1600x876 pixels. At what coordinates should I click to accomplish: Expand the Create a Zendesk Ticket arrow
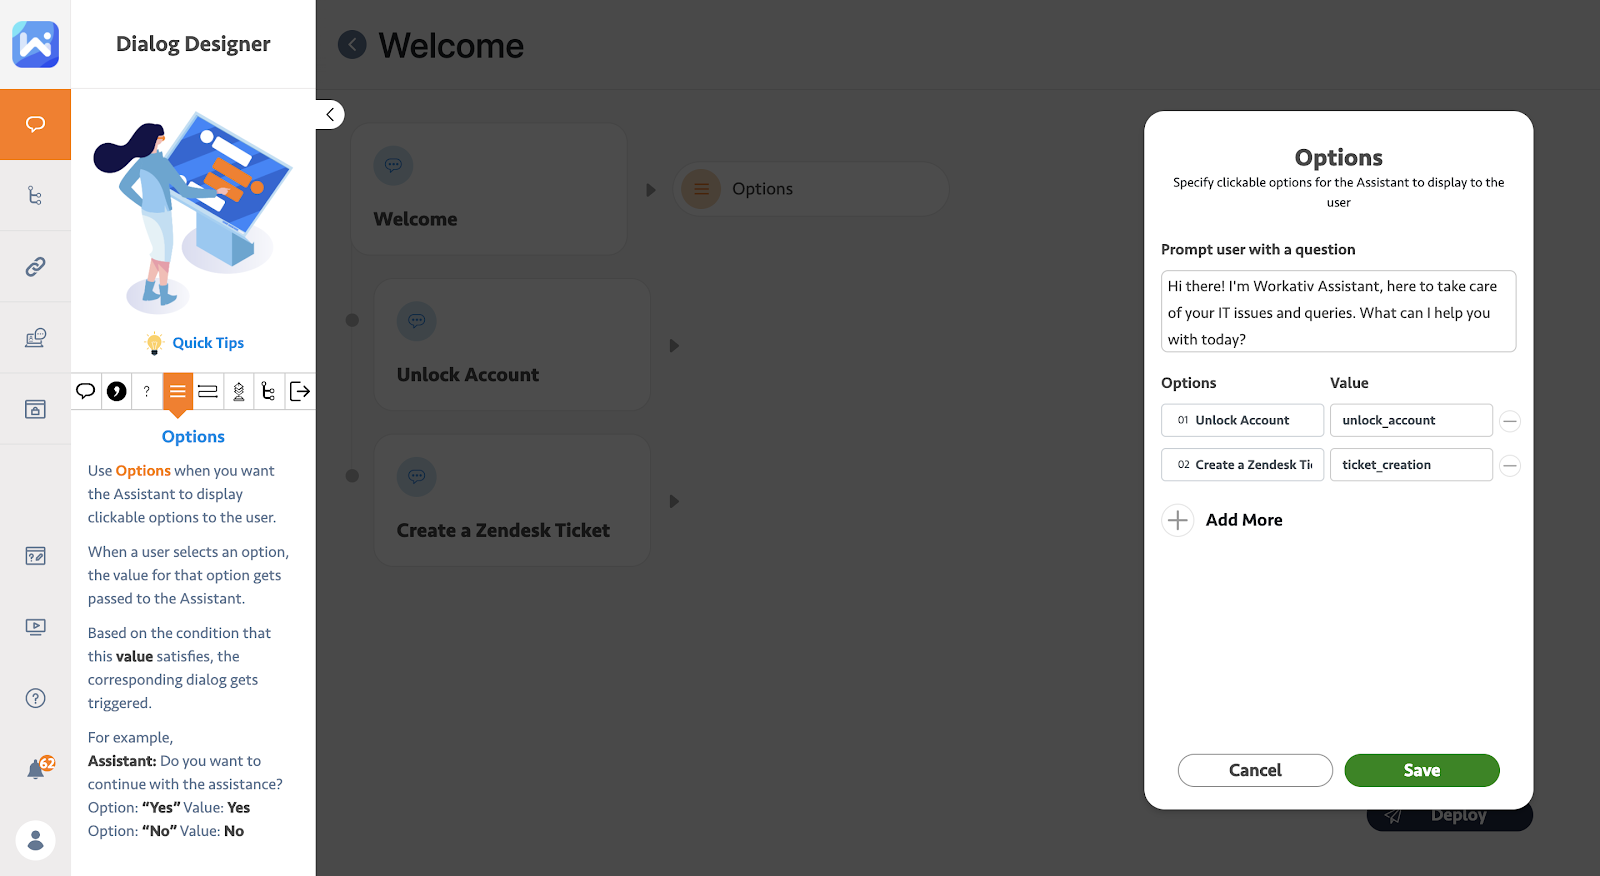click(674, 501)
